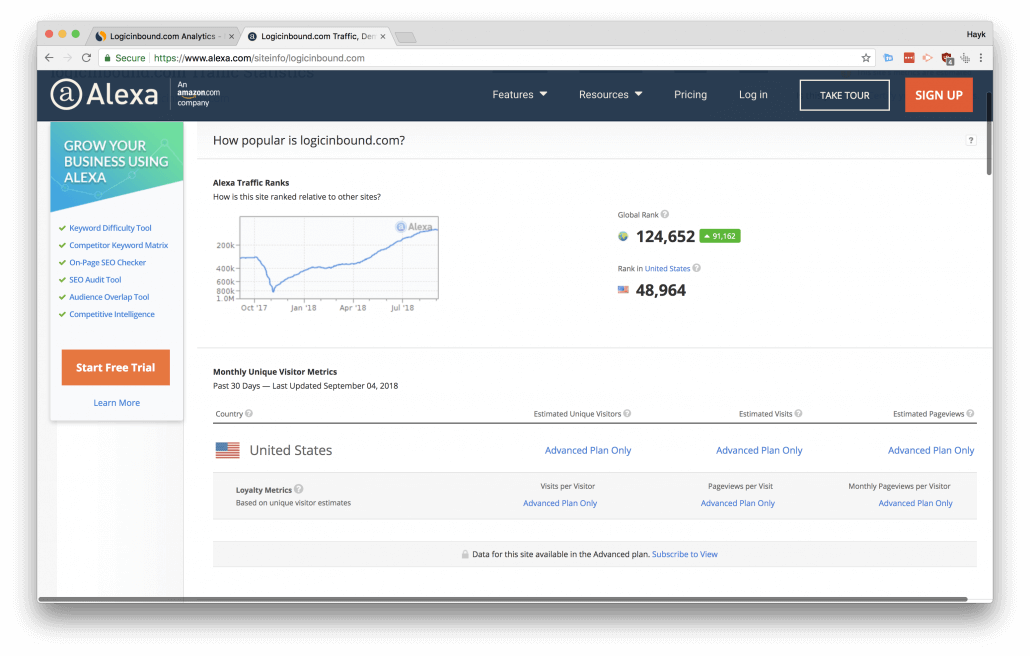Expand the Features dropdown menu
The image size is (1030, 656).
click(520, 95)
